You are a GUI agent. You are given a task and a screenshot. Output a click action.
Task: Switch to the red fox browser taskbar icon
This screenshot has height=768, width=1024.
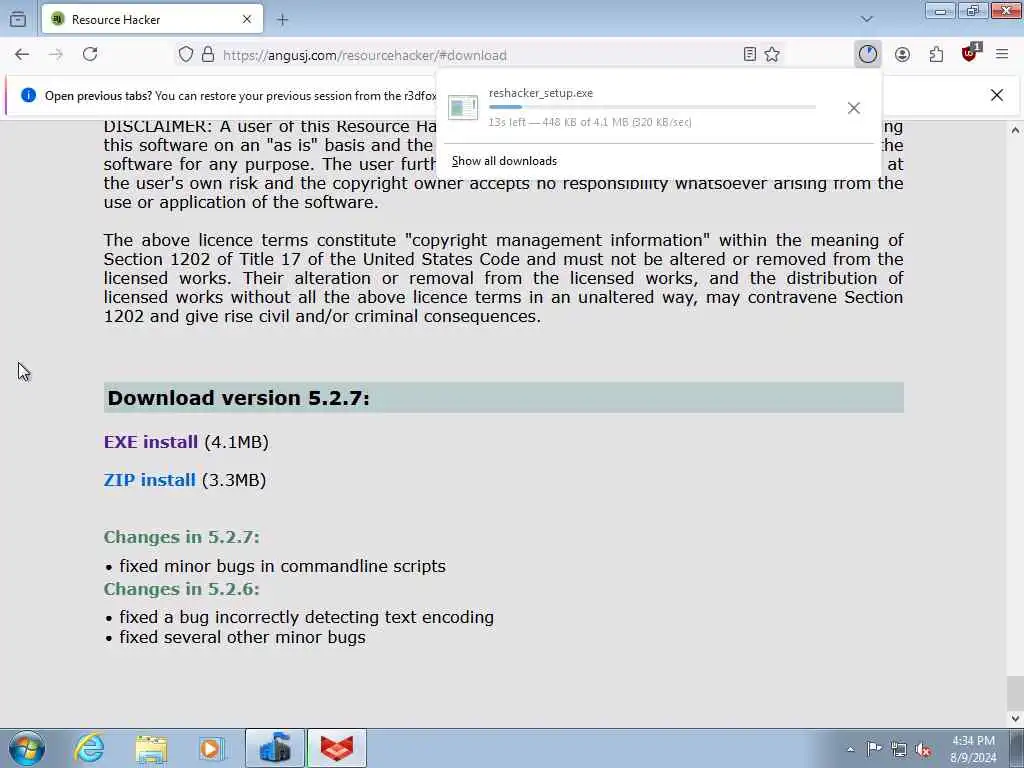coord(337,748)
